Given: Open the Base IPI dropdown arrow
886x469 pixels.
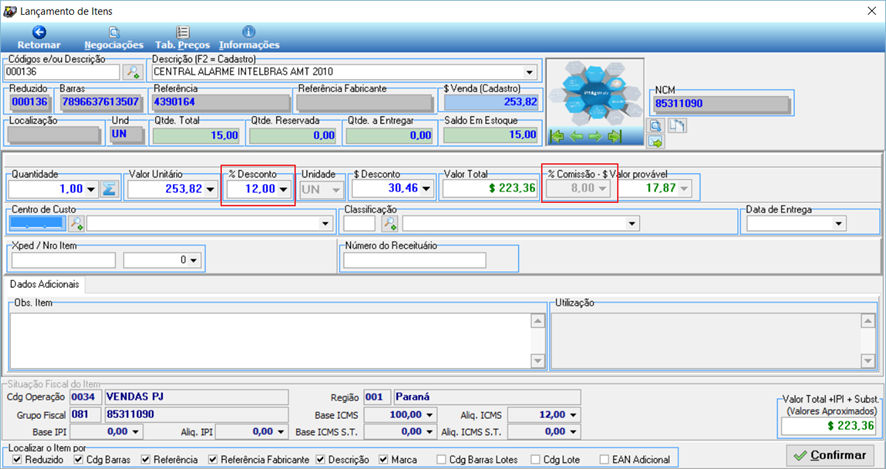Looking at the screenshot, I should pyautogui.click(x=136, y=432).
